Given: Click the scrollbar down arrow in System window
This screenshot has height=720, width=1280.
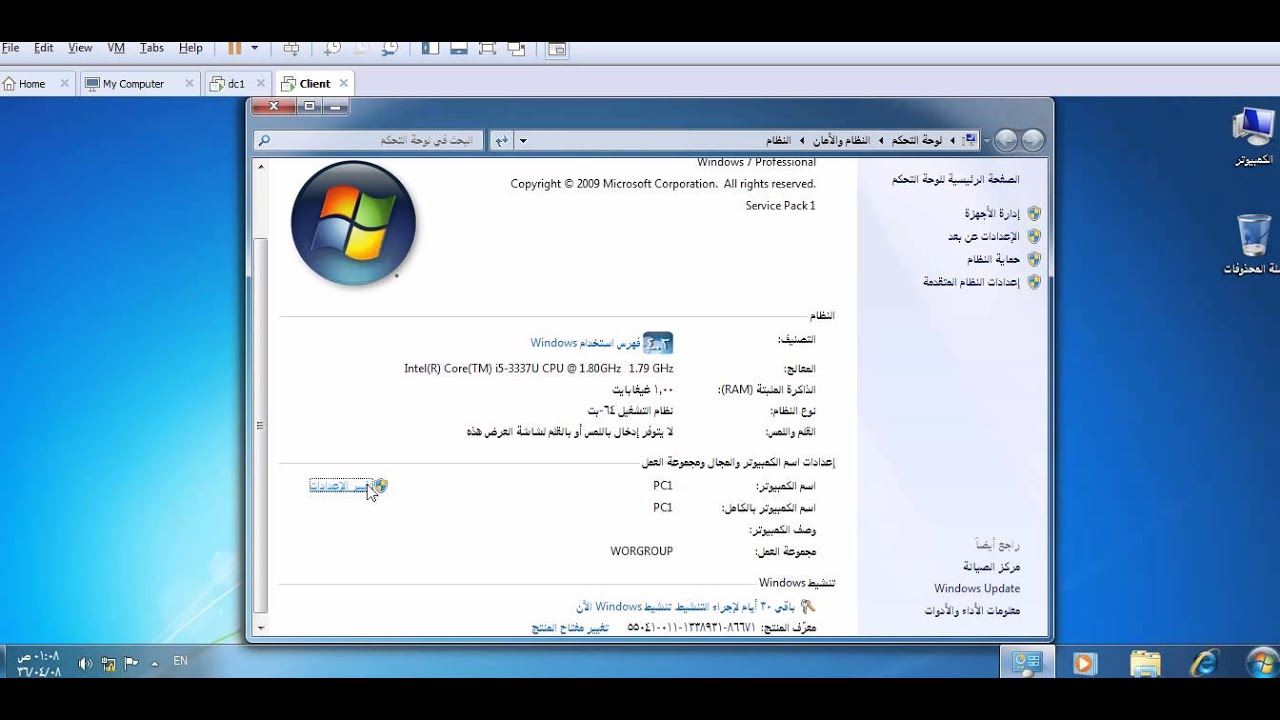Looking at the screenshot, I should click(261, 628).
